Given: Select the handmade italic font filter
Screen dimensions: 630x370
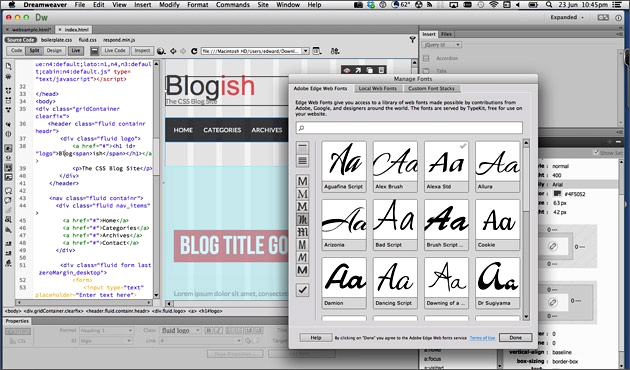Looking at the screenshot, I should coord(303,258).
